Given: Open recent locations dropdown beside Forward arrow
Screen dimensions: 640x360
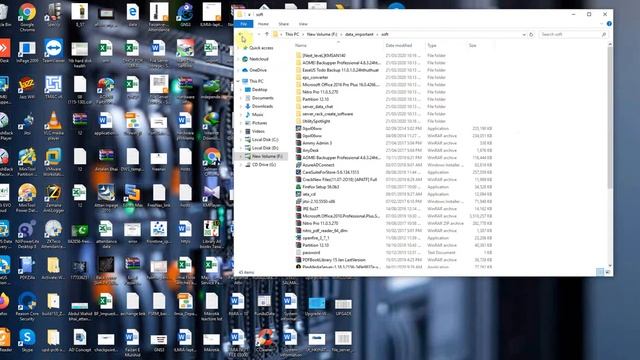Looking at the screenshot, I should click(259, 34).
